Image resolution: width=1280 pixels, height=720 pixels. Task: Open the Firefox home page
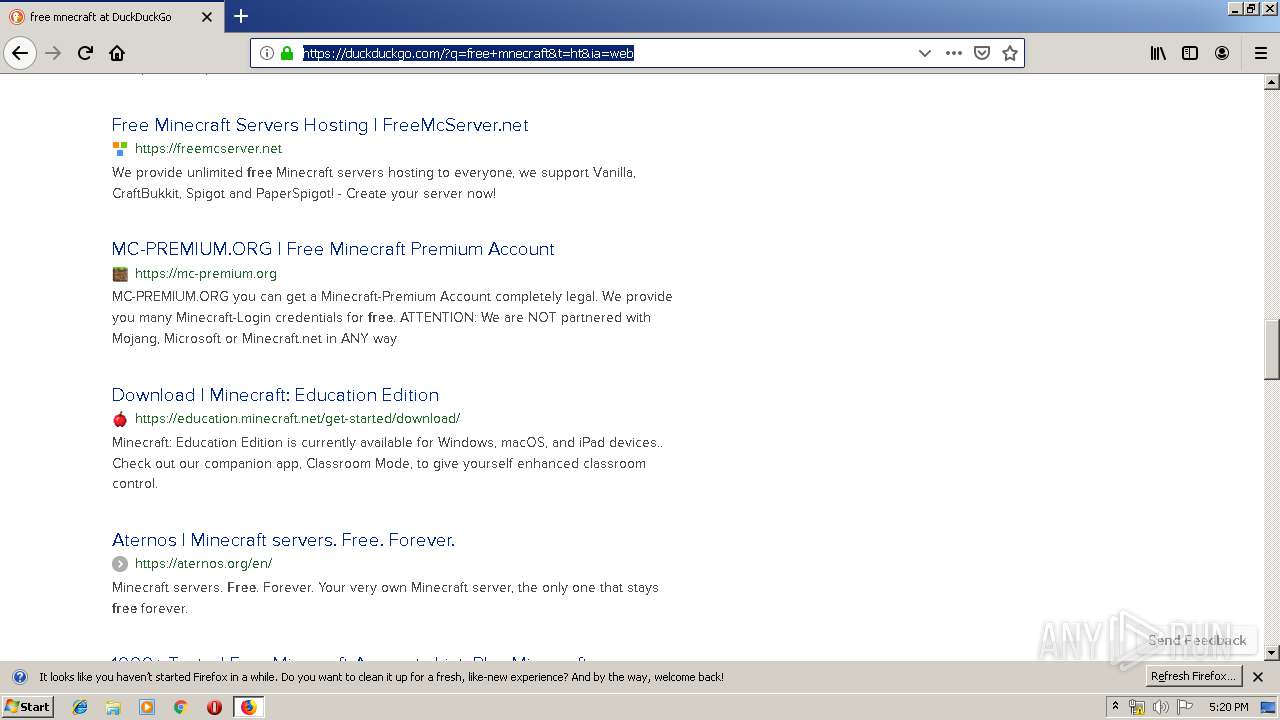point(117,53)
